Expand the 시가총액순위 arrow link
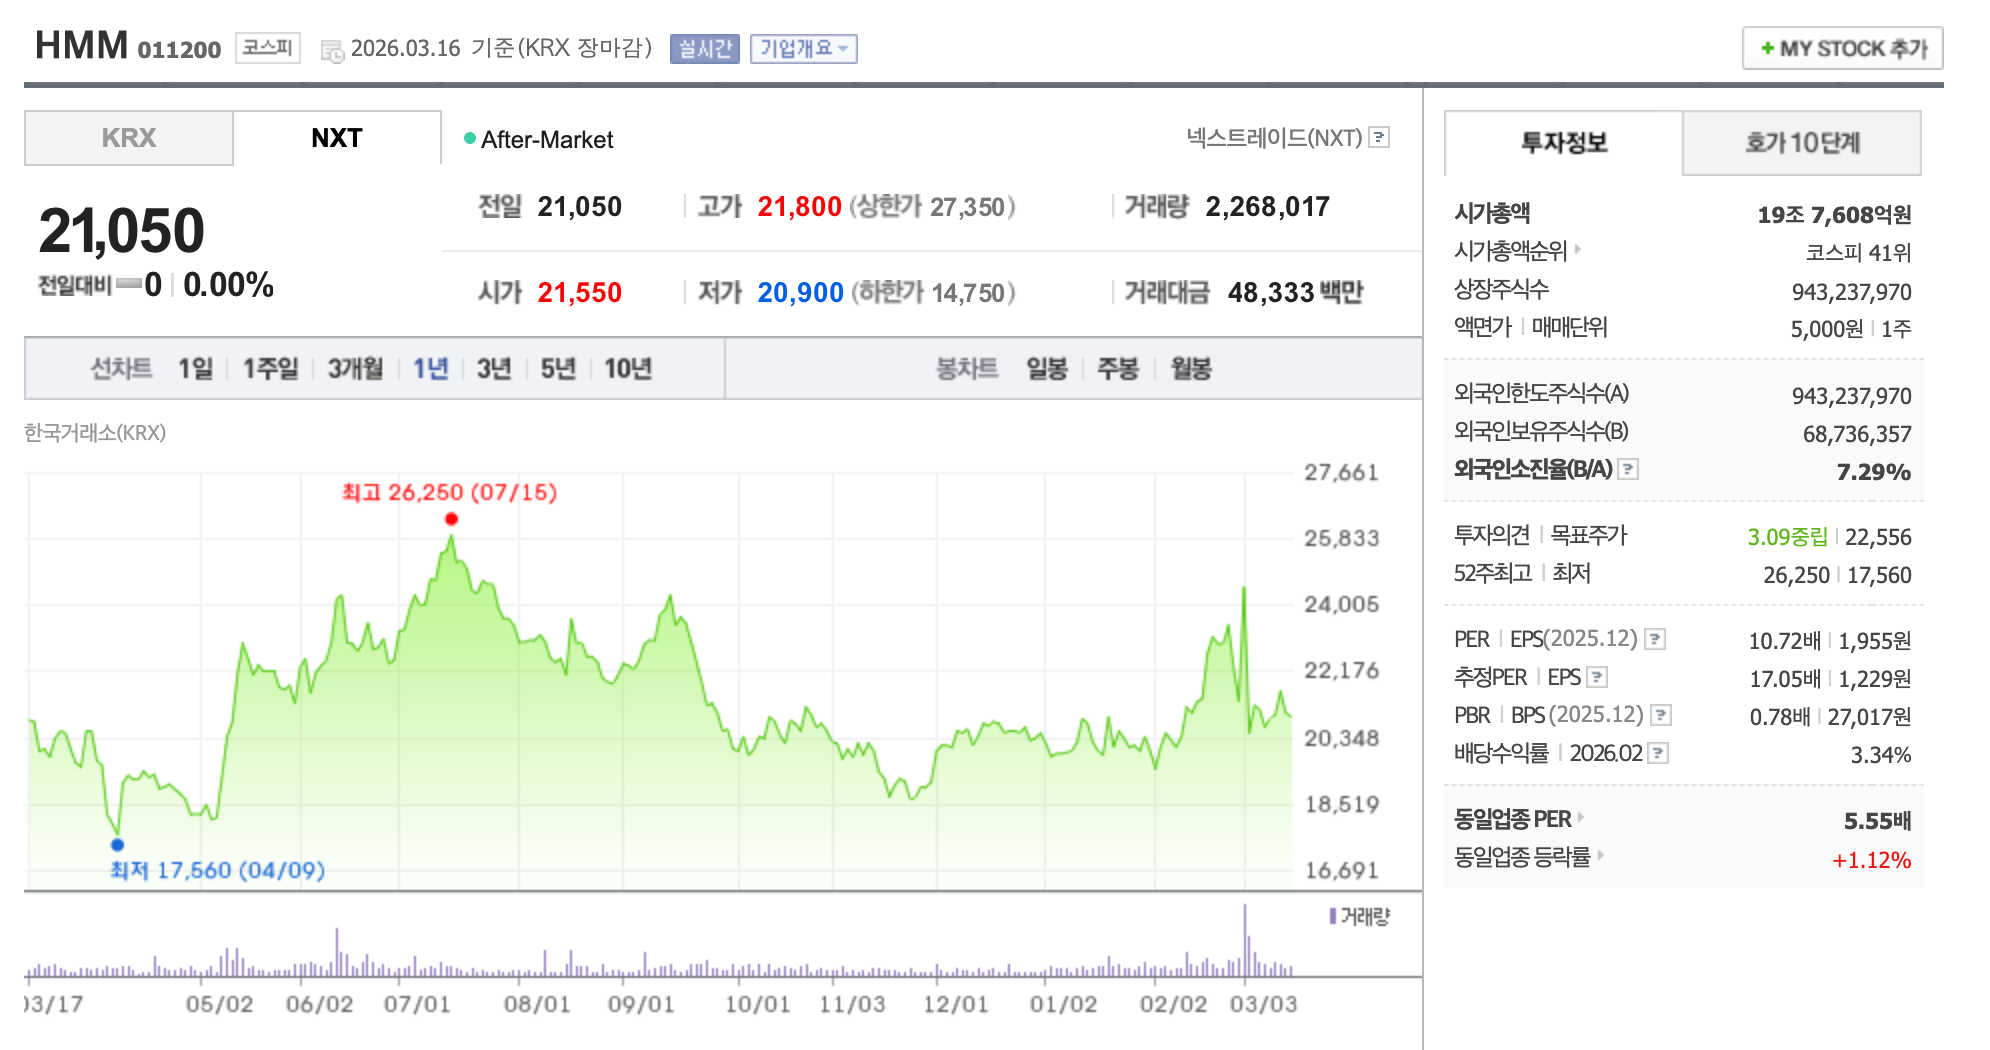The height and width of the screenshot is (1050, 1990). click(x=1577, y=250)
